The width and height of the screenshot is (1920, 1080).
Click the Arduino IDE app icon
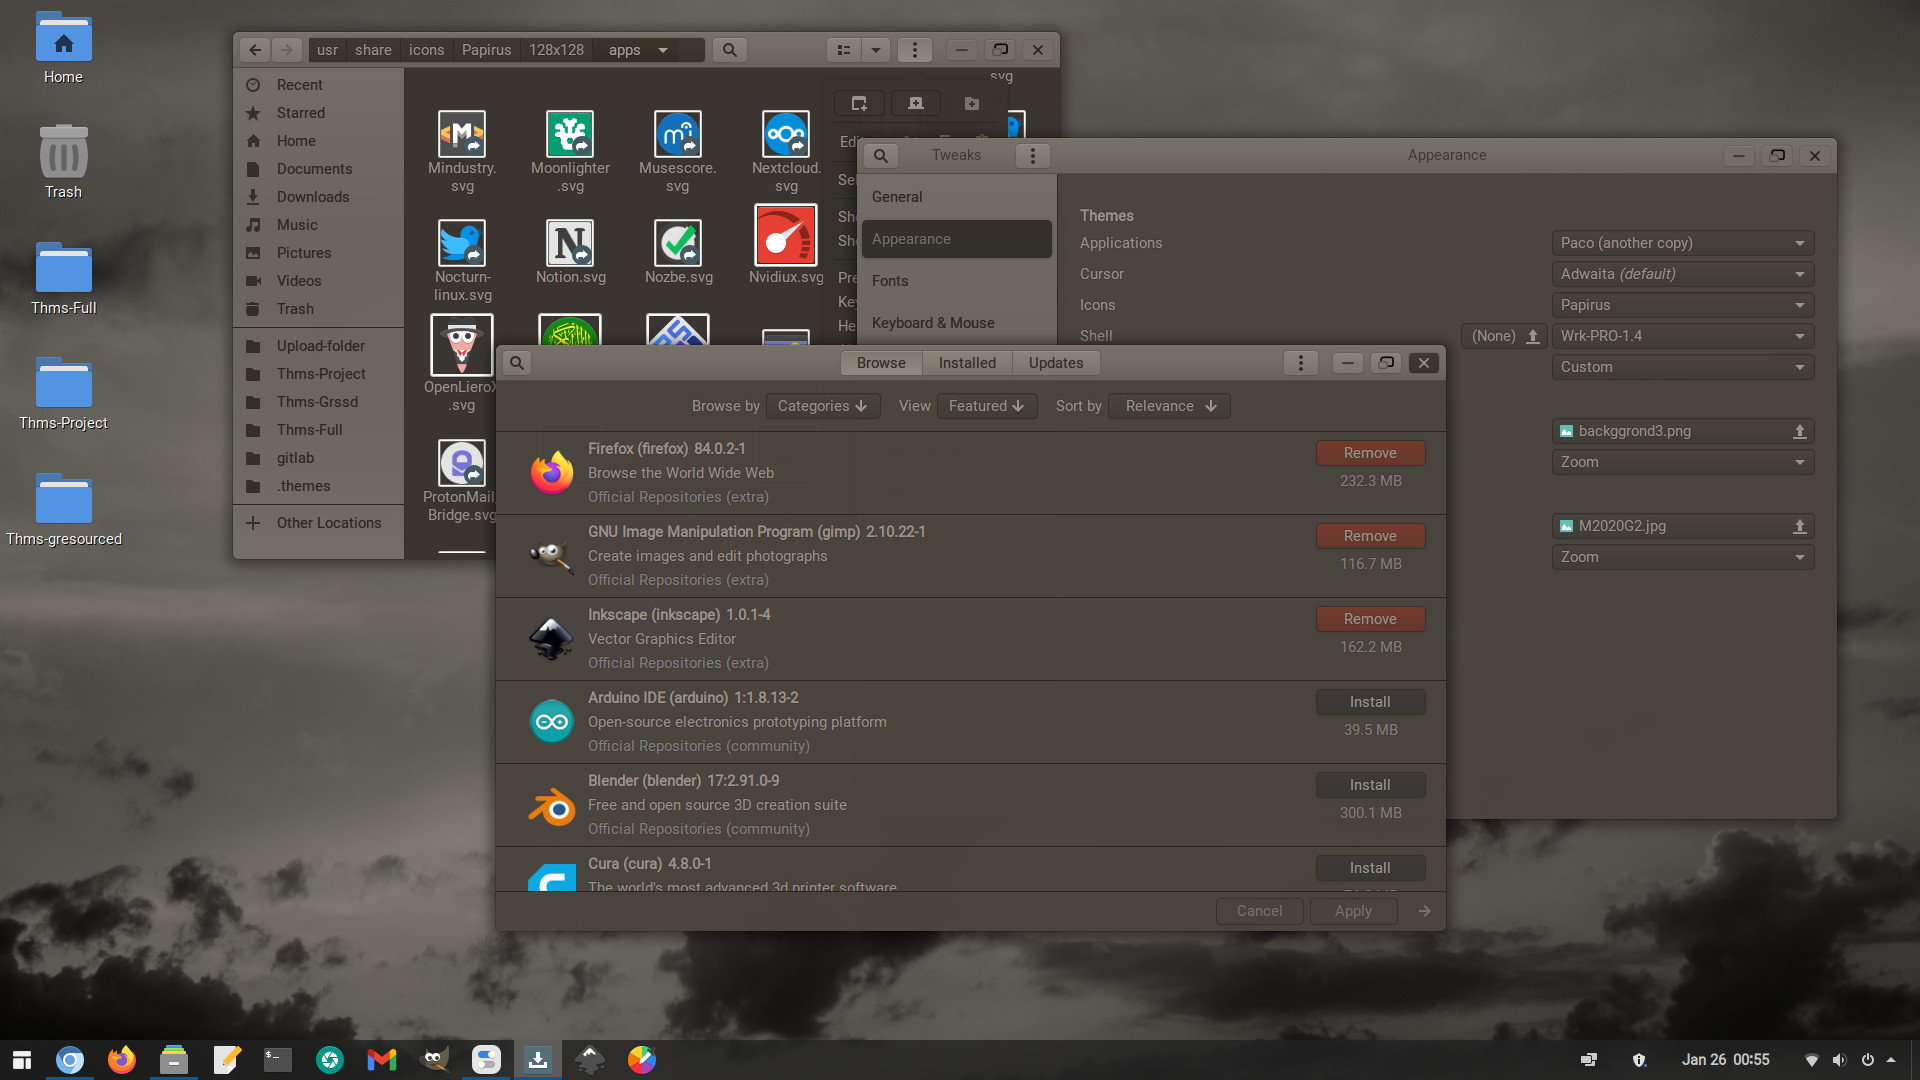(552, 722)
